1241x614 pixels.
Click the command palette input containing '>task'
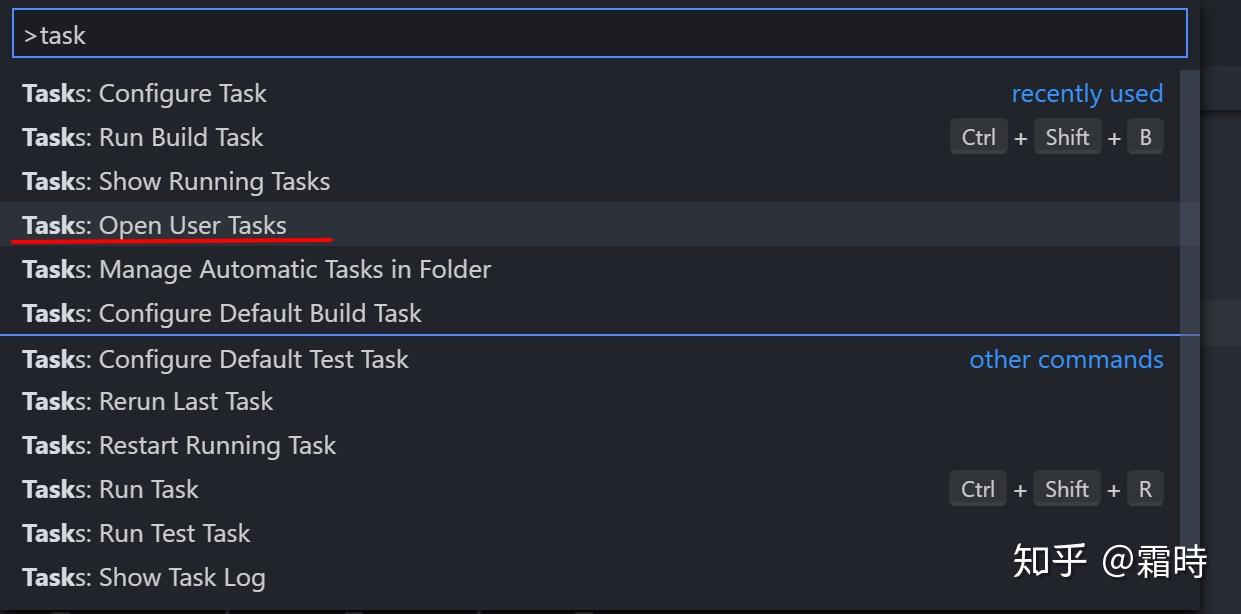[600, 35]
